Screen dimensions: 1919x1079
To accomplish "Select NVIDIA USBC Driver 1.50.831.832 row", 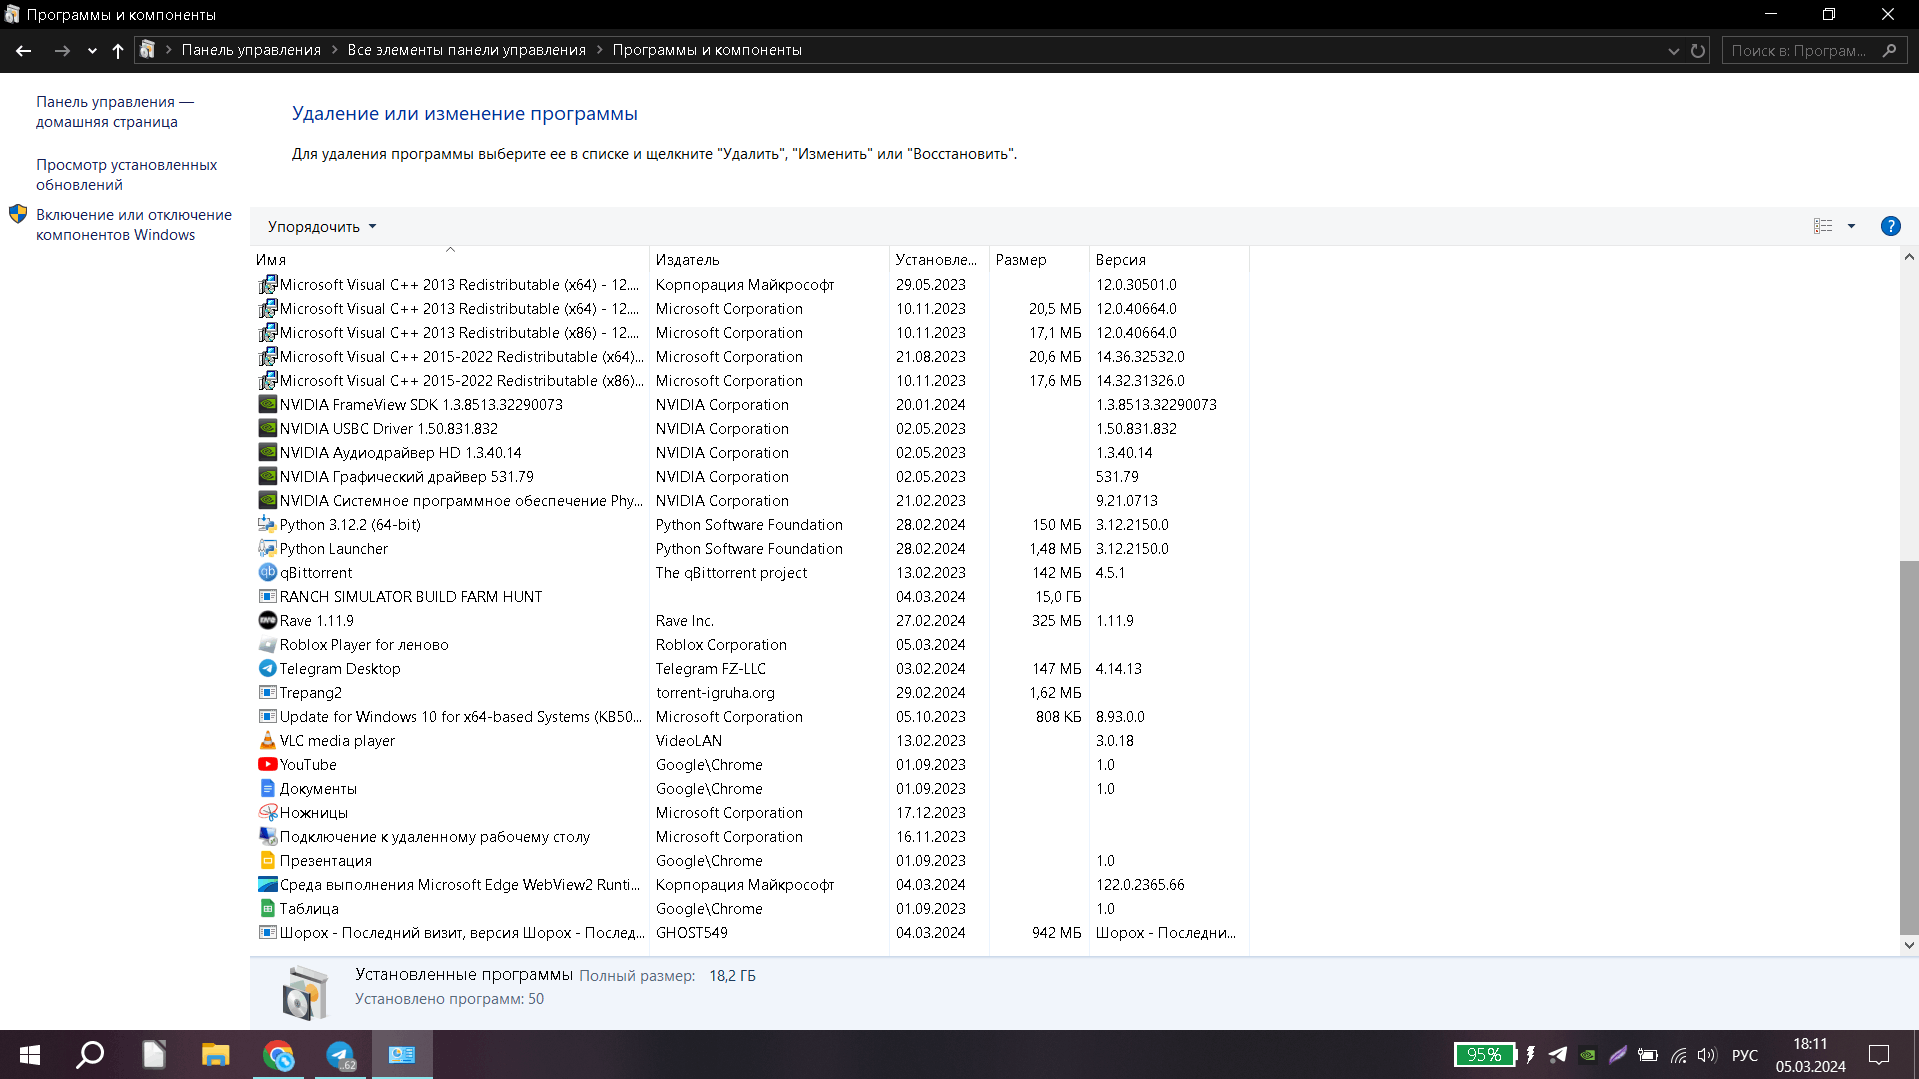I will [x=750, y=429].
